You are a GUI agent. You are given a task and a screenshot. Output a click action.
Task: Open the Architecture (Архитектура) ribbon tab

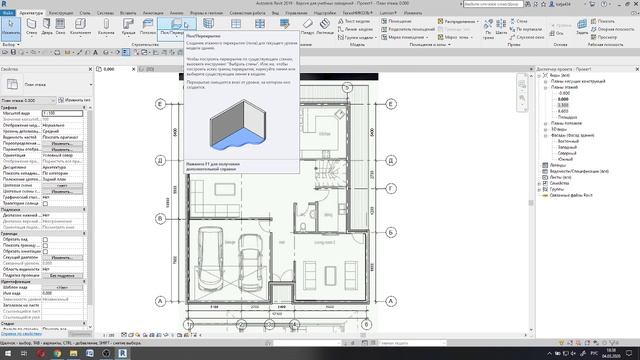click(x=31, y=13)
